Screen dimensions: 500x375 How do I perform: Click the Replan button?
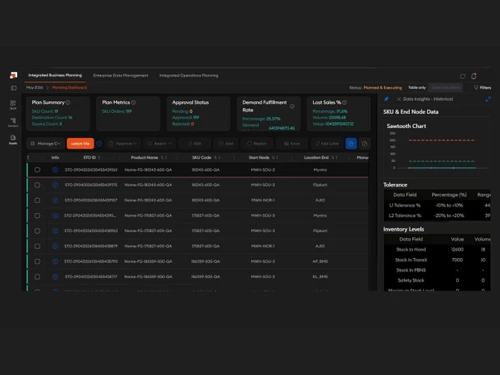(x=257, y=144)
